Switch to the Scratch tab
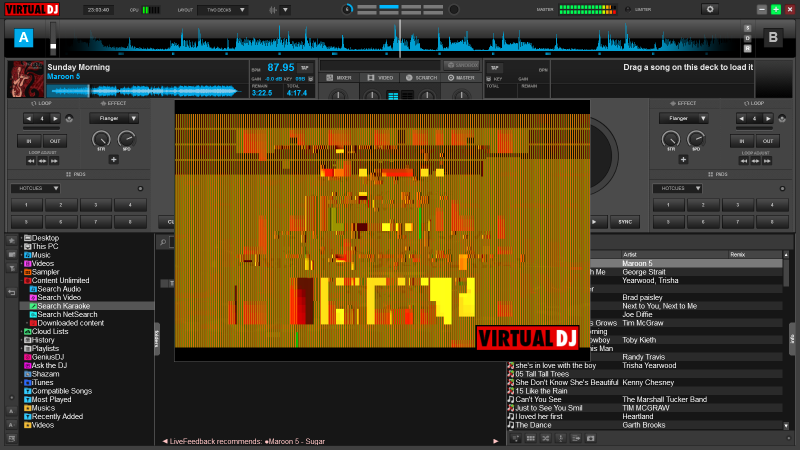Viewport: 800px width, 450px height. [x=421, y=78]
